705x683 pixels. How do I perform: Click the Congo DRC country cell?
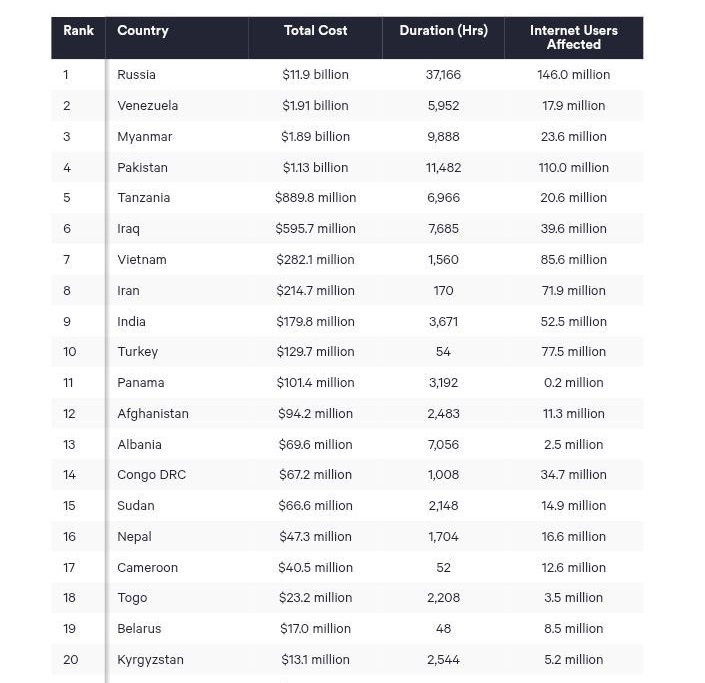tap(152, 475)
